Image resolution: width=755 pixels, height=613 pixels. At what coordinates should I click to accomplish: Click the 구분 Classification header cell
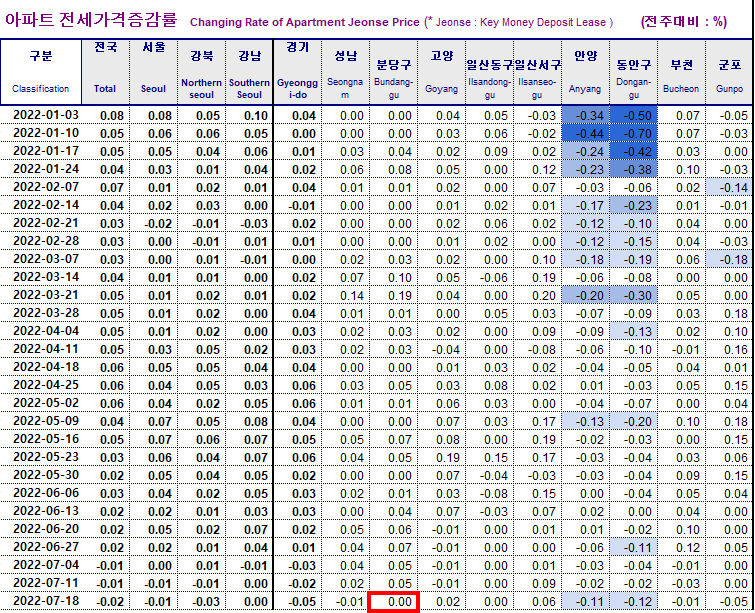tap(41, 72)
